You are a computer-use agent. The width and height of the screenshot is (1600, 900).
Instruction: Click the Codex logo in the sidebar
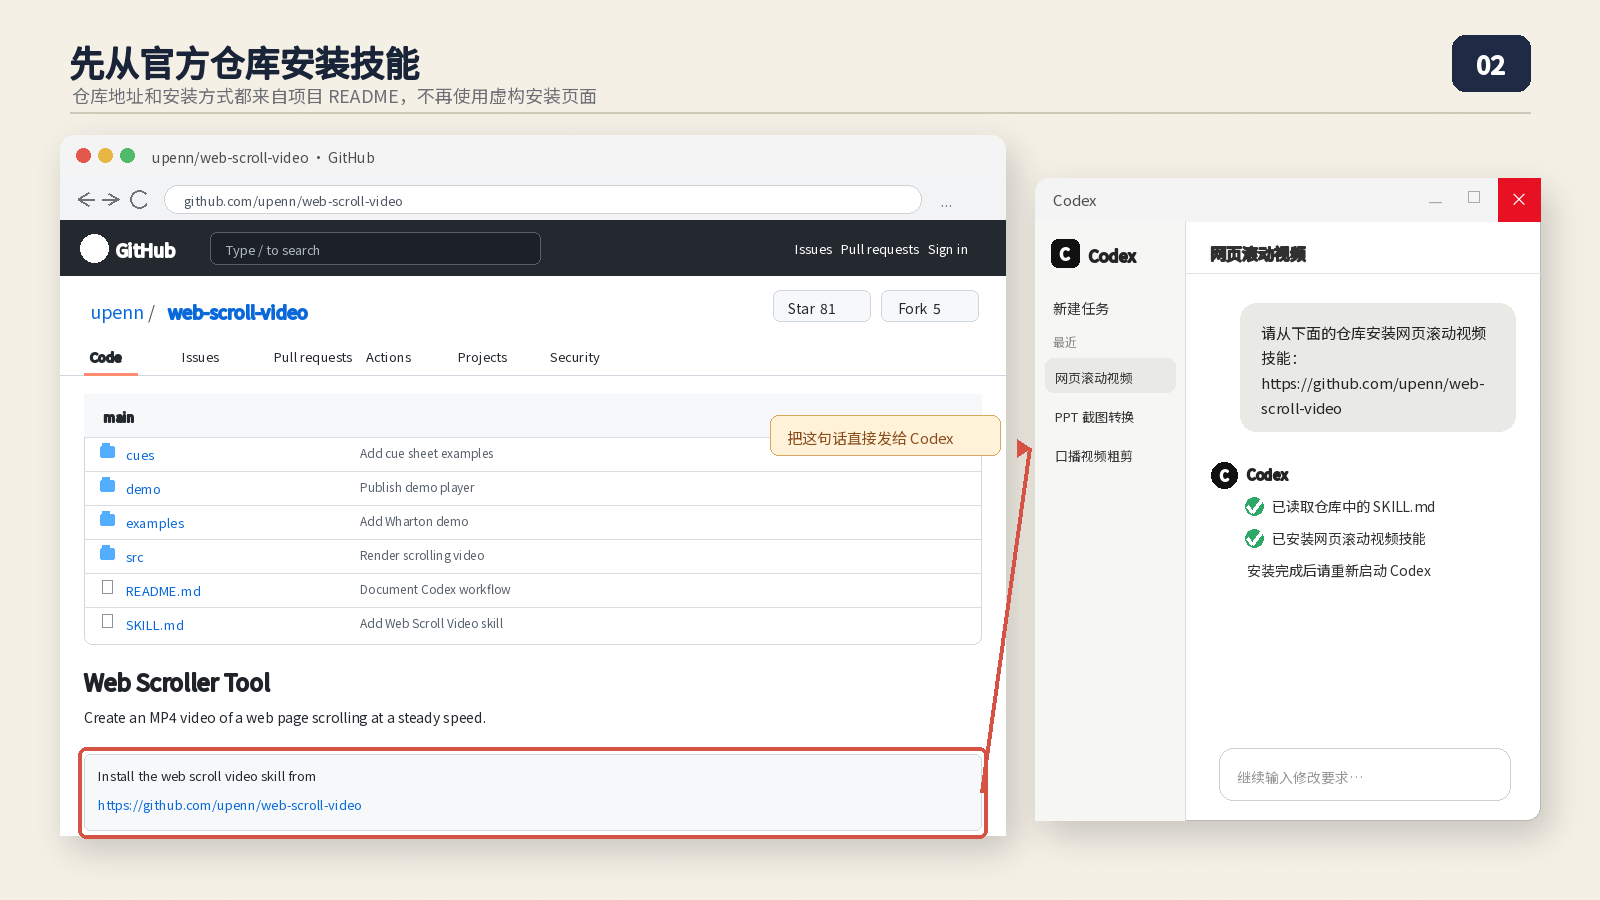click(x=1065, y=254)
